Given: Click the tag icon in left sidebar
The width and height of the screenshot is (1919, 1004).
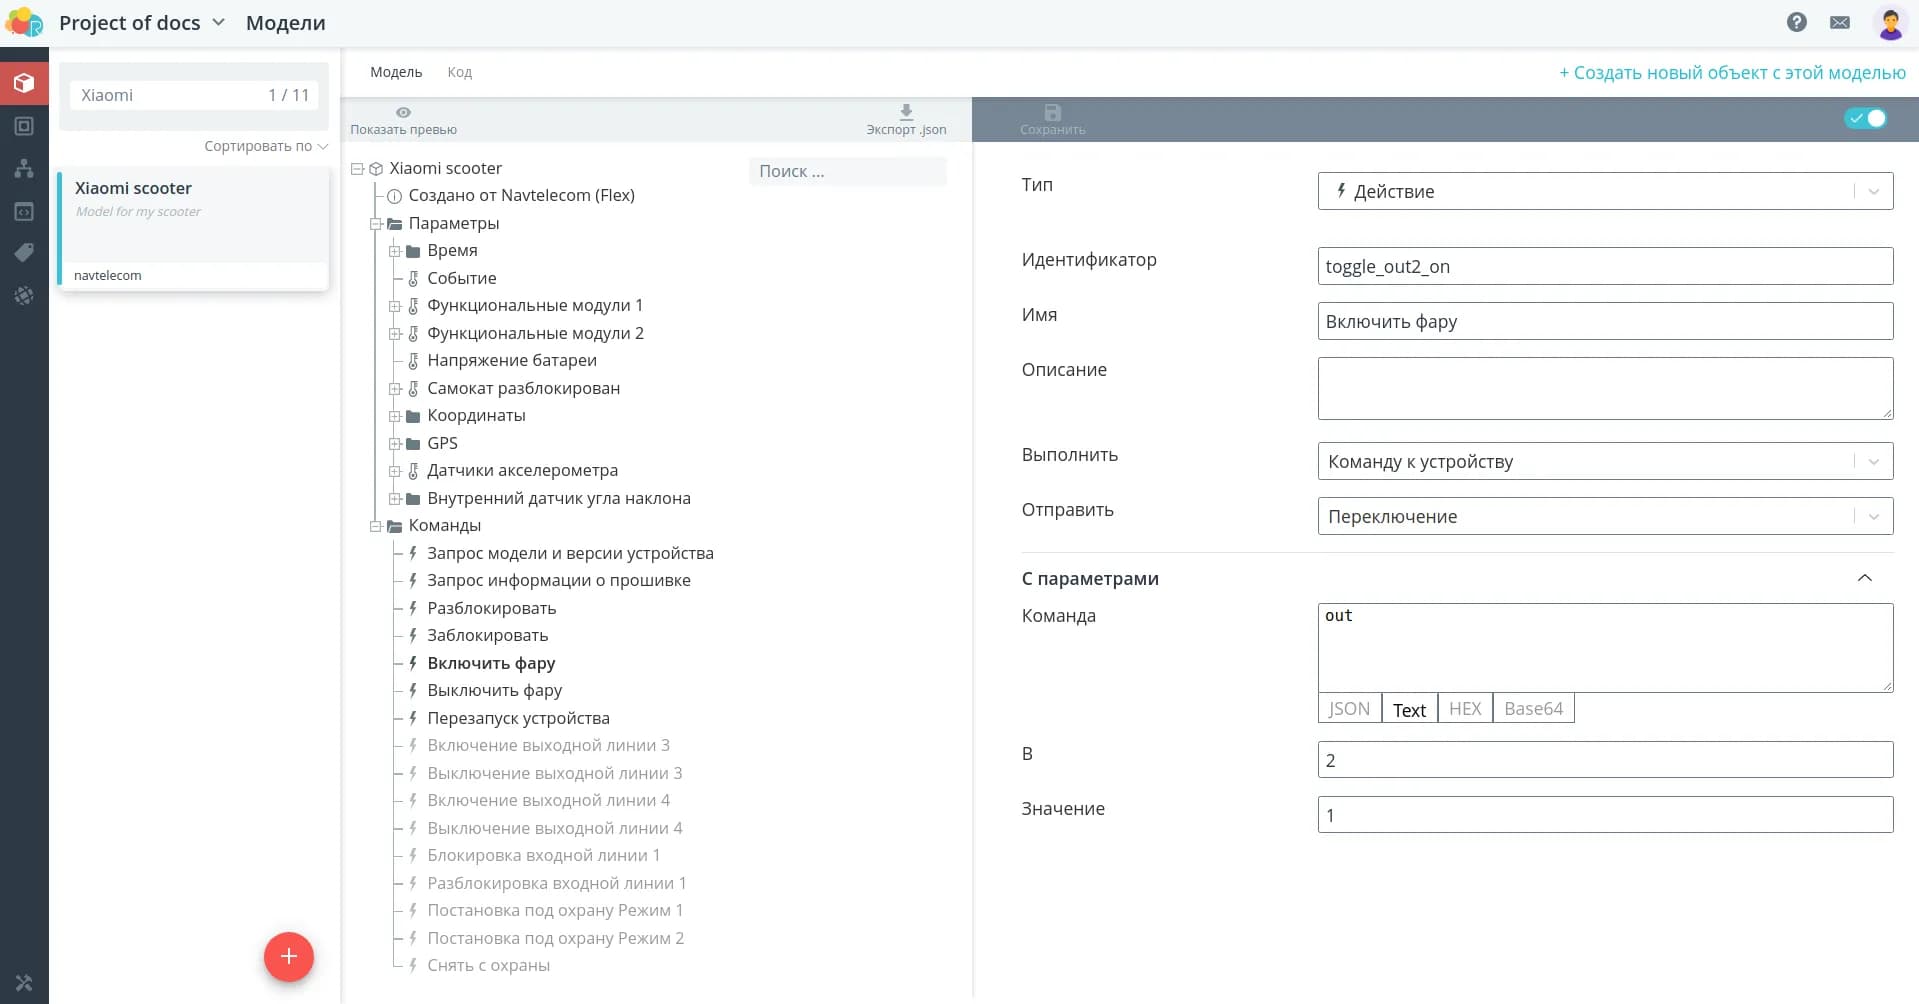Looking at the screenshot, I should [24, 253].
